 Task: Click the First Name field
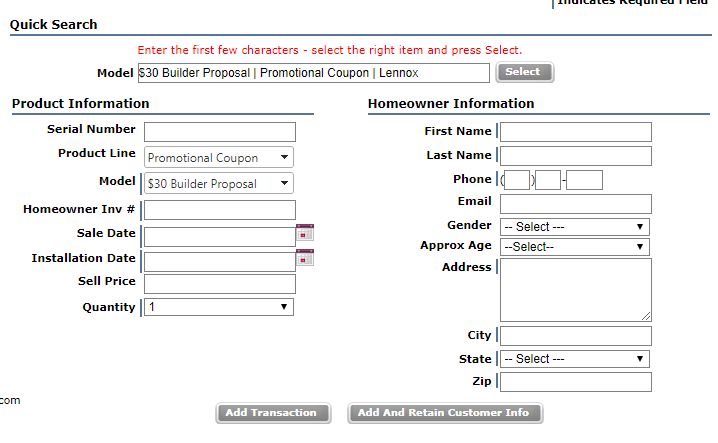point(576,132)
